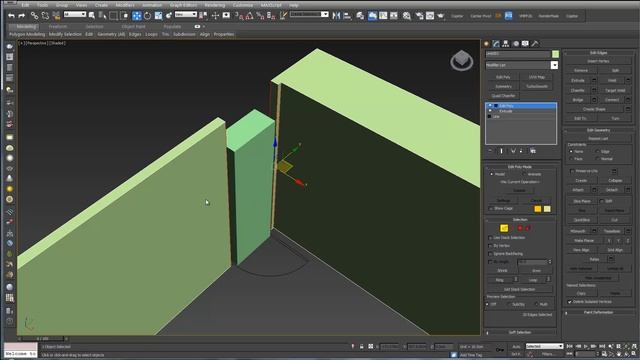Click the ViewCube in the viewport
The image size is (640, 360).
coord(462,60)
